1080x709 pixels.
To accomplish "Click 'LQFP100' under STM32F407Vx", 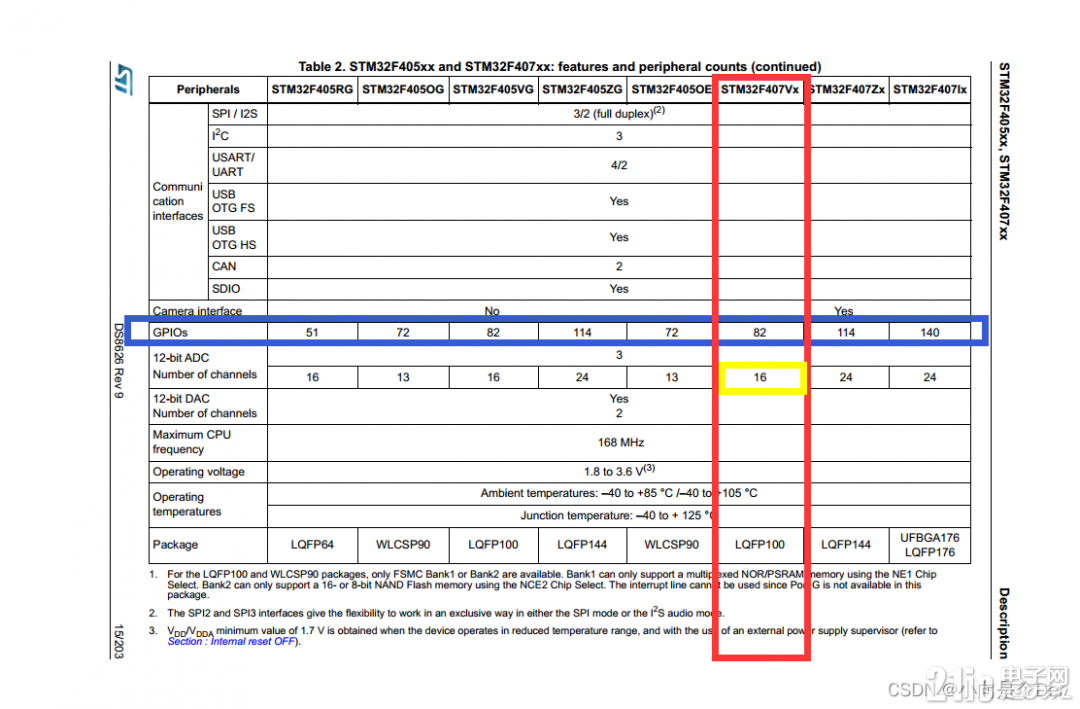I will tap(760, 545).
